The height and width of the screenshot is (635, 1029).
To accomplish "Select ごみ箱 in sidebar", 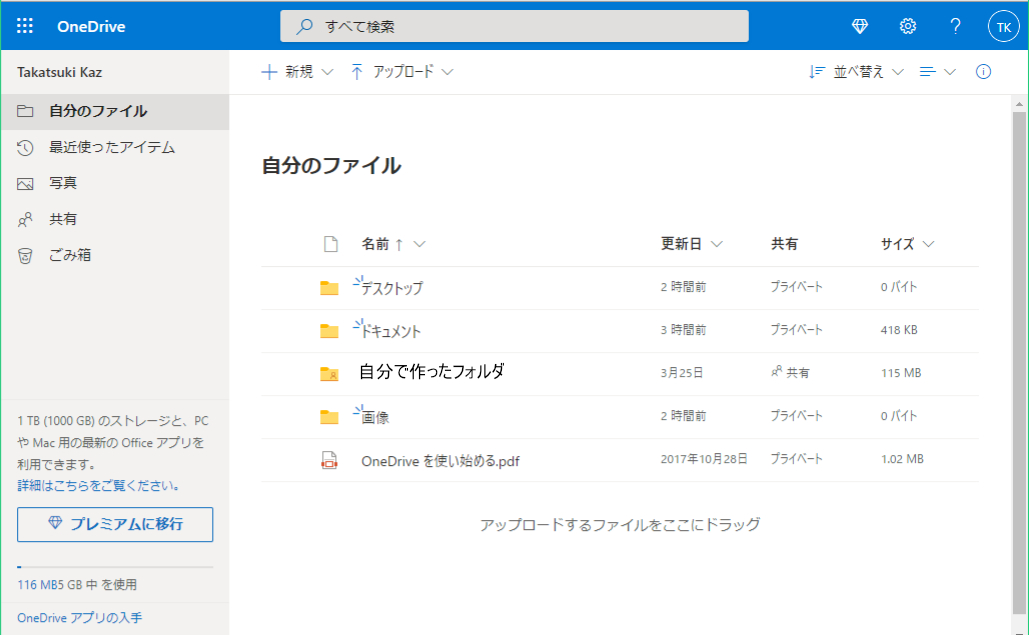I will point(70,255).
